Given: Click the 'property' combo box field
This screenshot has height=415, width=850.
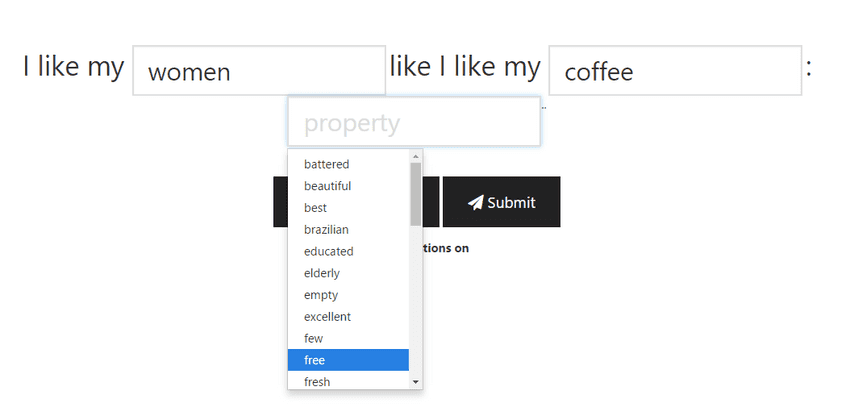Looking at the screenshot, I should tap(414, 123).
